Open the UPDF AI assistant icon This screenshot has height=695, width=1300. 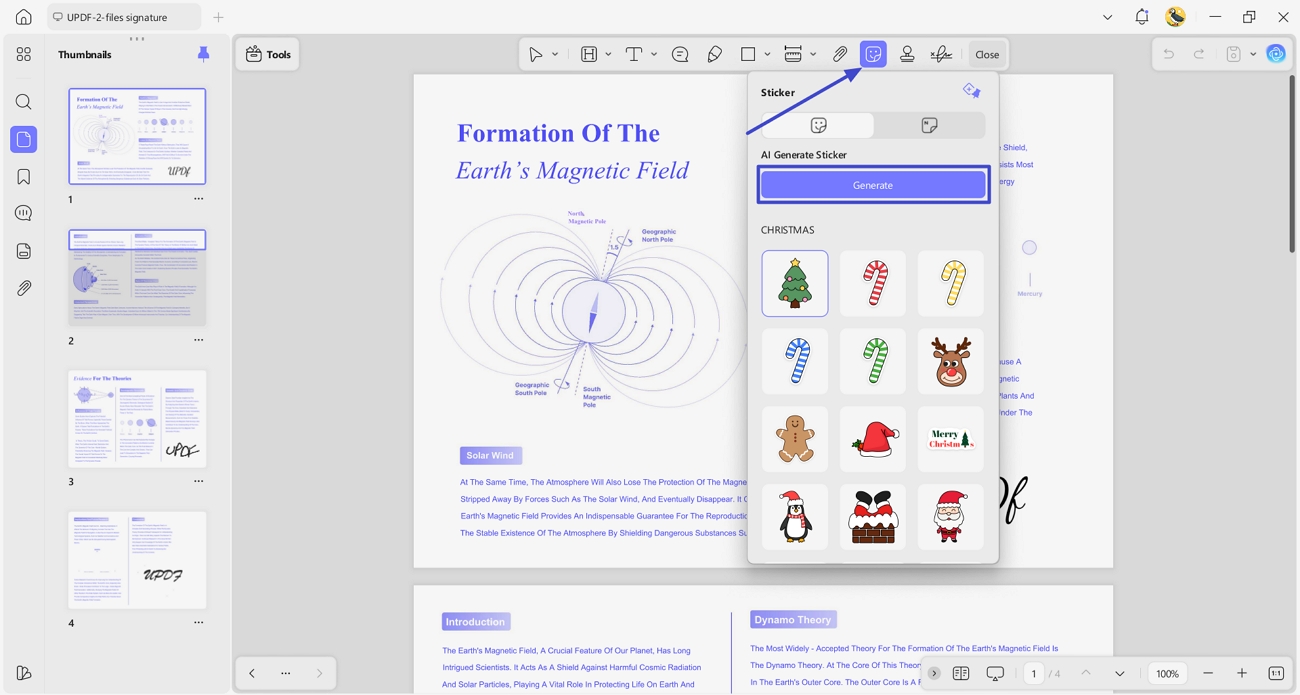pyautogui.click(x=1276, y=54)
